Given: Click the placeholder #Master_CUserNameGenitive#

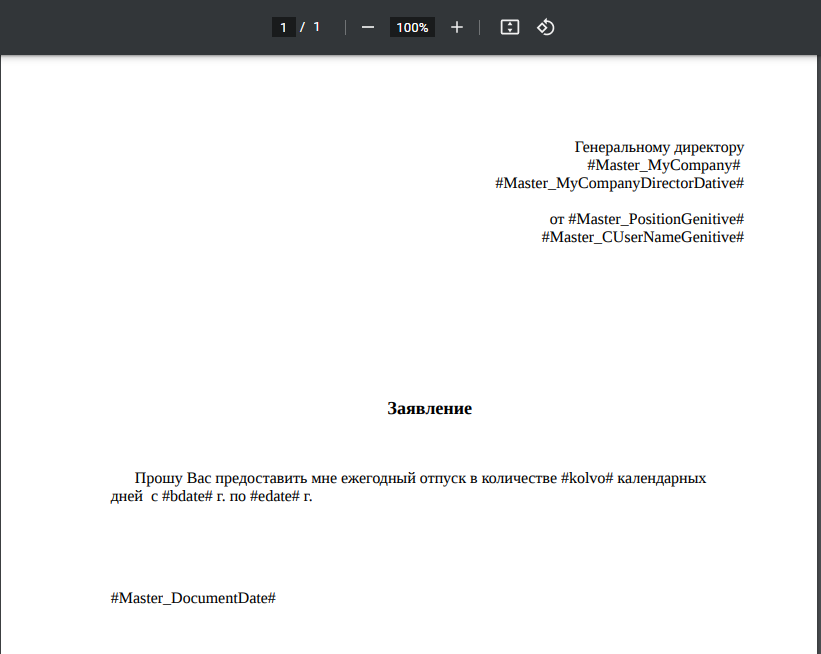Looking at the screenshot, I should [x=642, y=237].
